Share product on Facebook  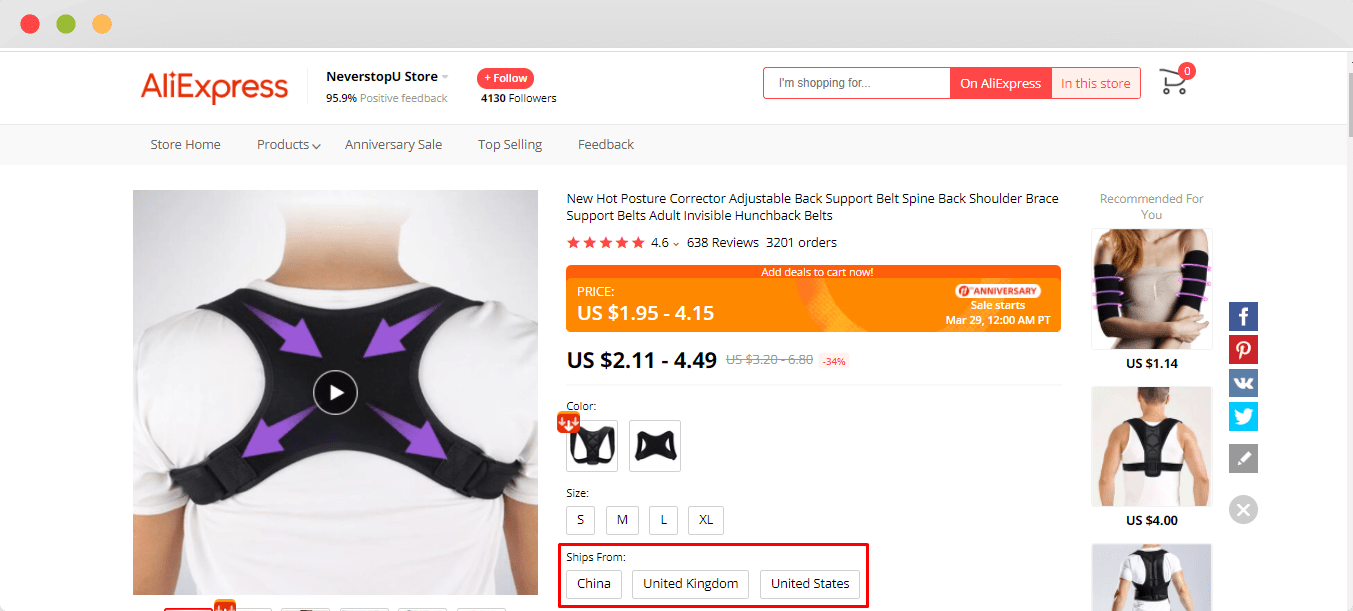pos(1243,317)
